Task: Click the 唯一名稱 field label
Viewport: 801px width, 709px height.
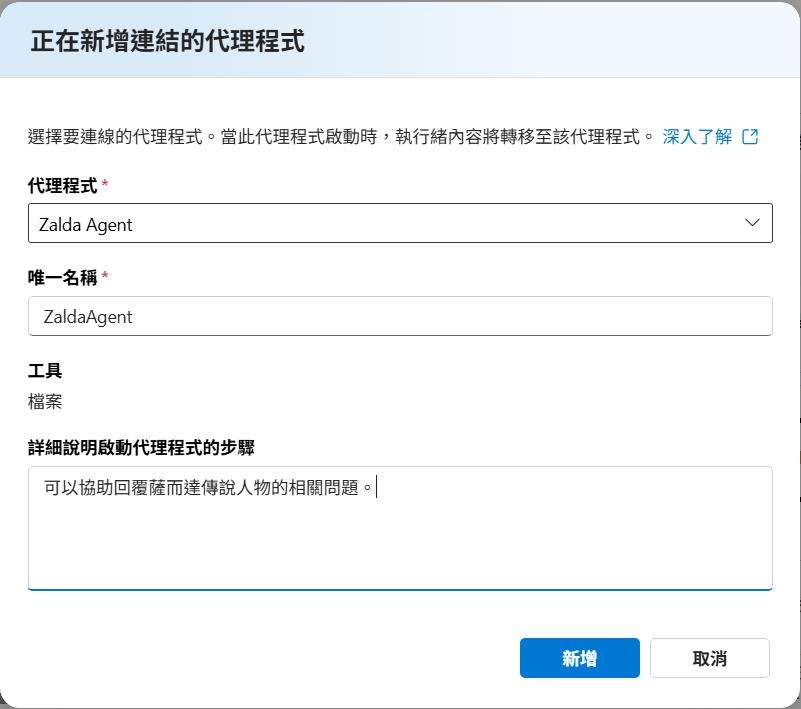Action: (62, 277)
